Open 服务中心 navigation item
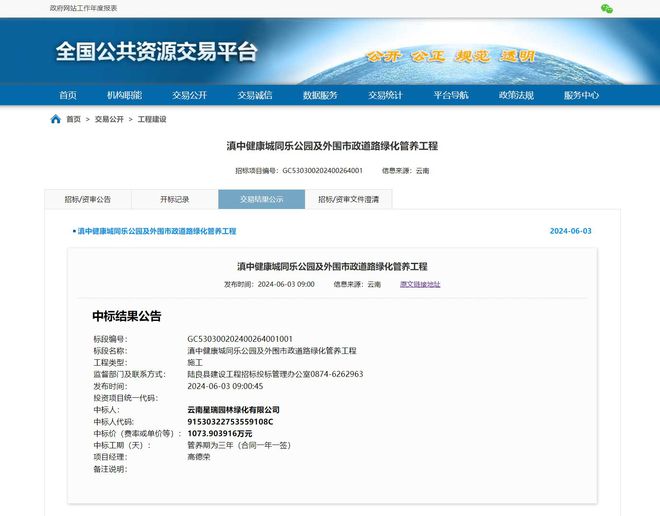660x516 pixels. 581,95
